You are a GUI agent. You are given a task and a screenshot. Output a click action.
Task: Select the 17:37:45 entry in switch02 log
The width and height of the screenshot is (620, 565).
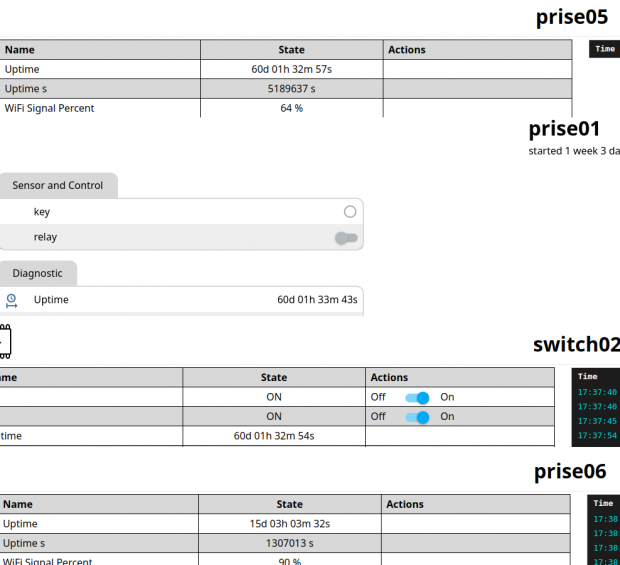(597, 421)
